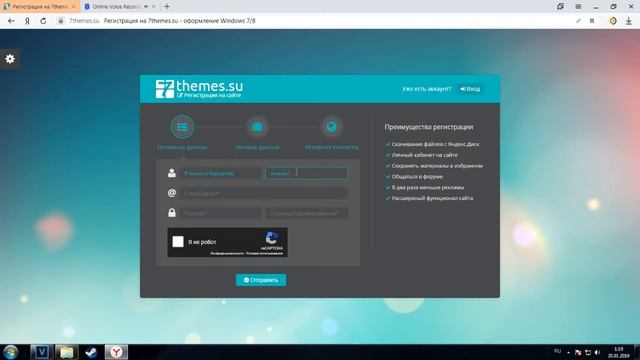
Task: Show hidden tray icons arrow
Action: click(x=569, y=353)
